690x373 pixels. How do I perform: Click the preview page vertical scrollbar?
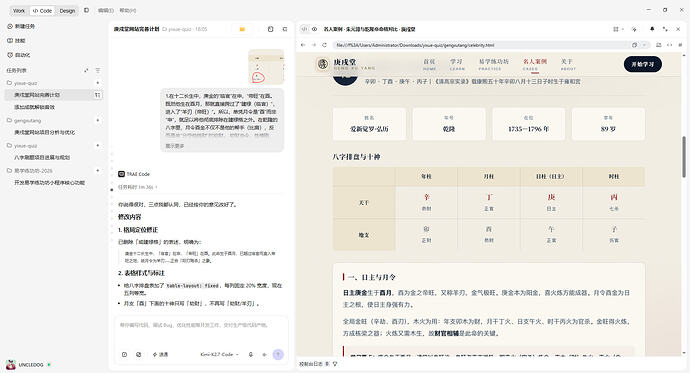coord(684,157)
